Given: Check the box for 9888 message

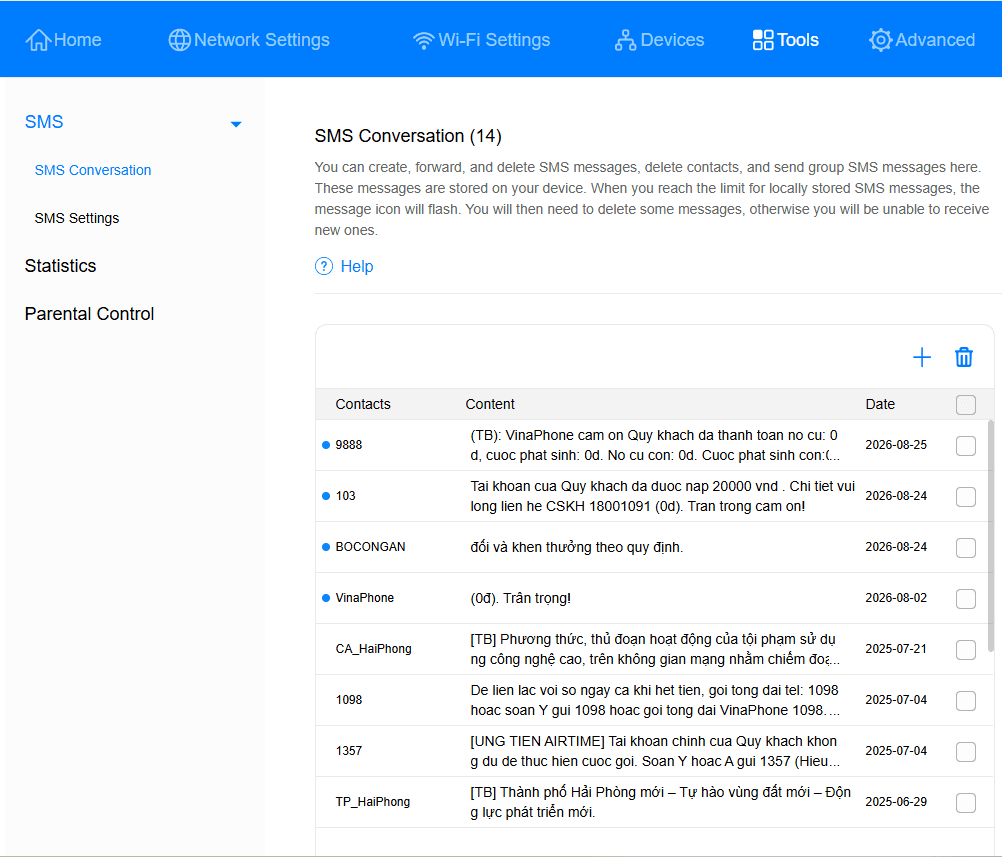Looking at the screenshot, I should pos(966,445).
